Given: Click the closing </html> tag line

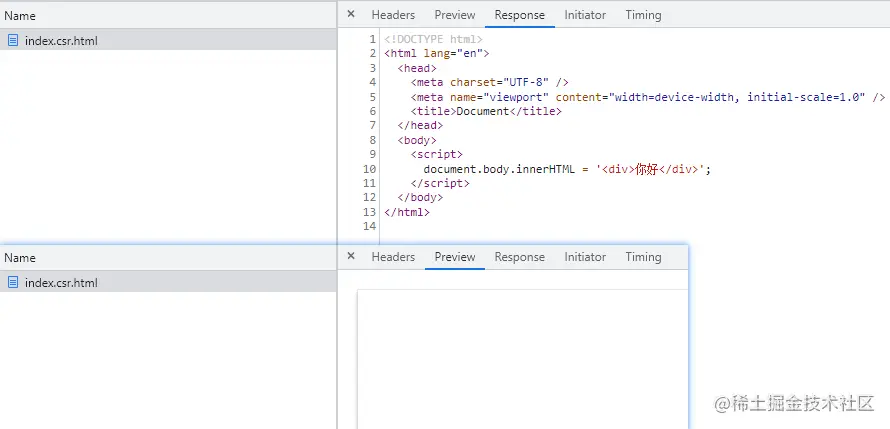Looking at the screenshot, I should (x=406, y=212).
